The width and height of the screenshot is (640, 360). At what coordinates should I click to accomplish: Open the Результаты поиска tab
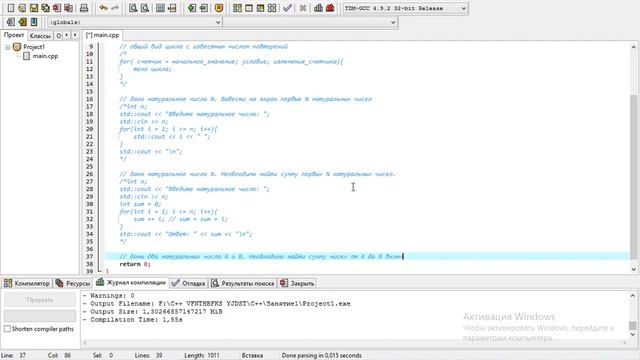(242, 283)
